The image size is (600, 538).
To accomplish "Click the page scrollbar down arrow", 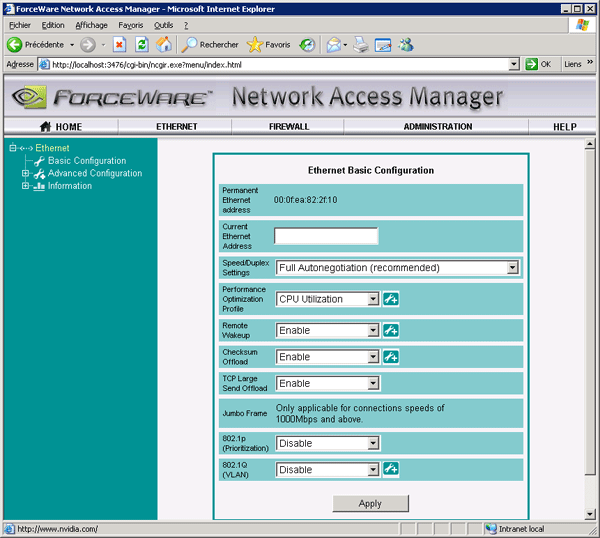I will coord(590,514).
